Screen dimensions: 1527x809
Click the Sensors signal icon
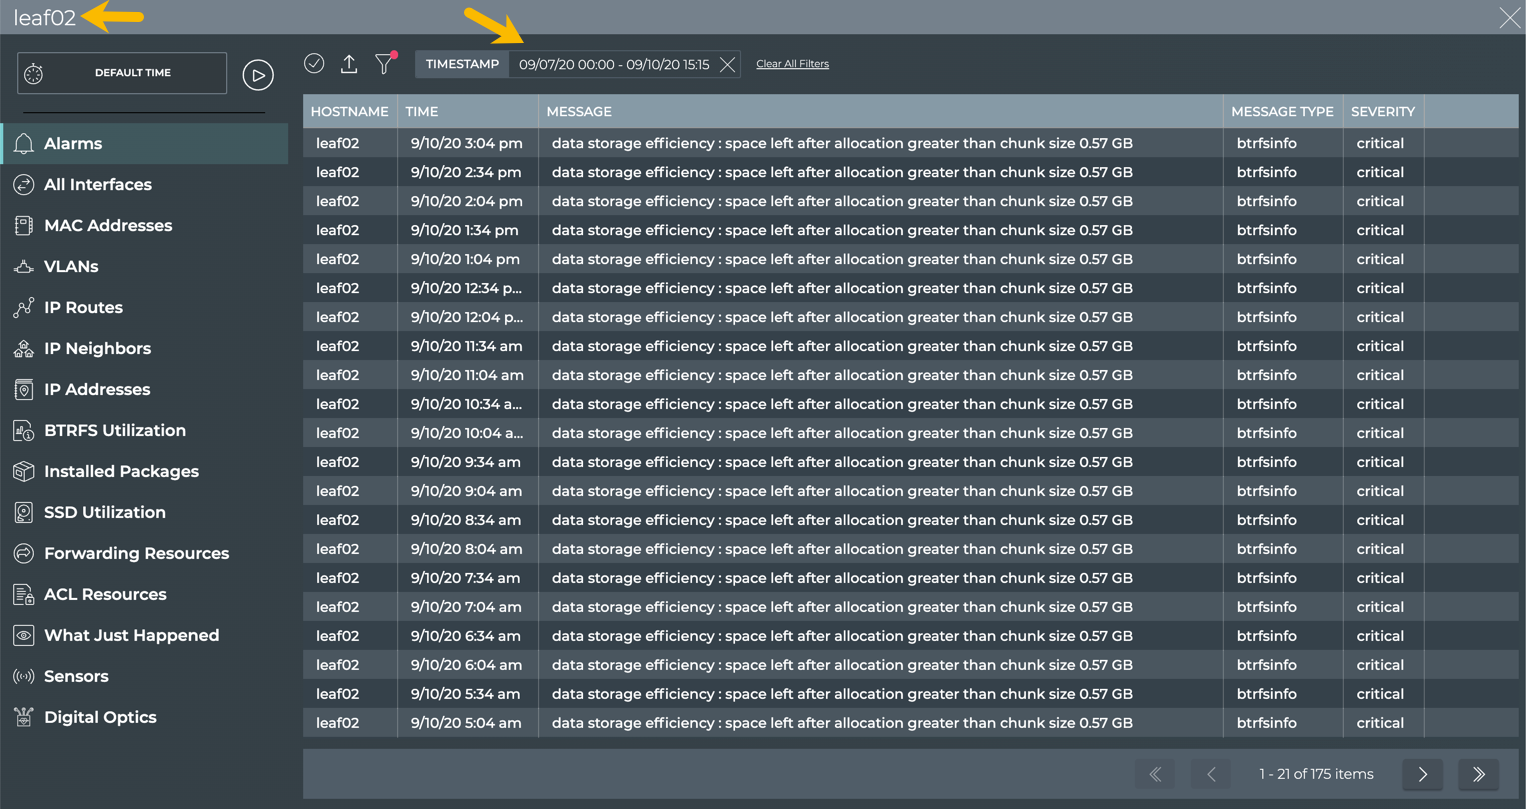pos(24,677)
